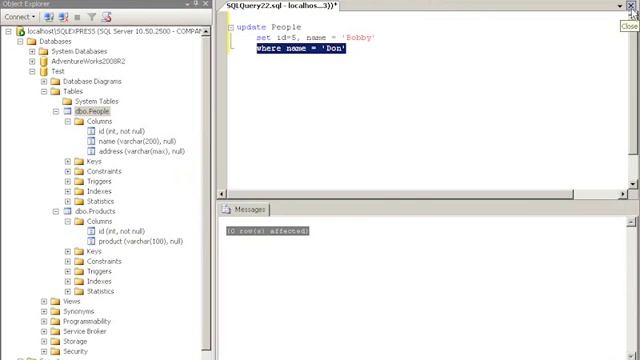Expand the Database Diagrams folder
Screen dimensions: 640x360
(44, 81)
